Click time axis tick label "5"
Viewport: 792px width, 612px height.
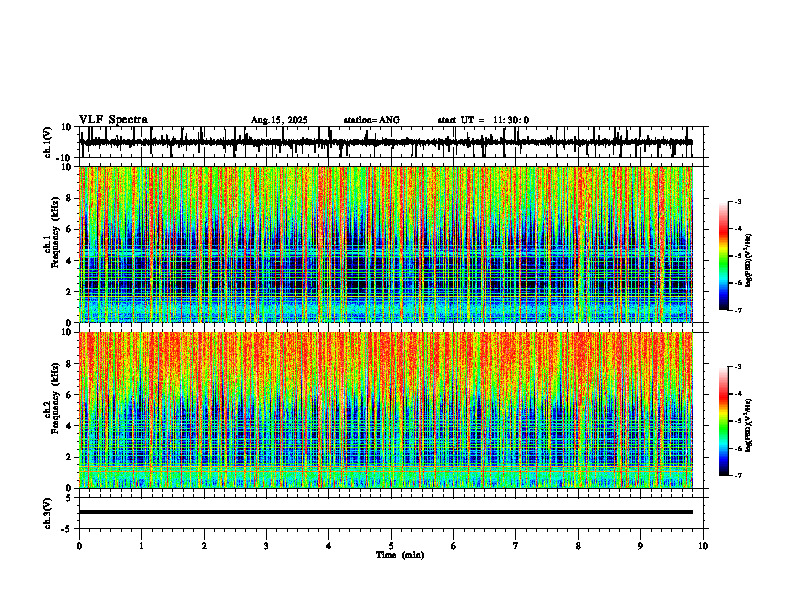tap(391, 546)
